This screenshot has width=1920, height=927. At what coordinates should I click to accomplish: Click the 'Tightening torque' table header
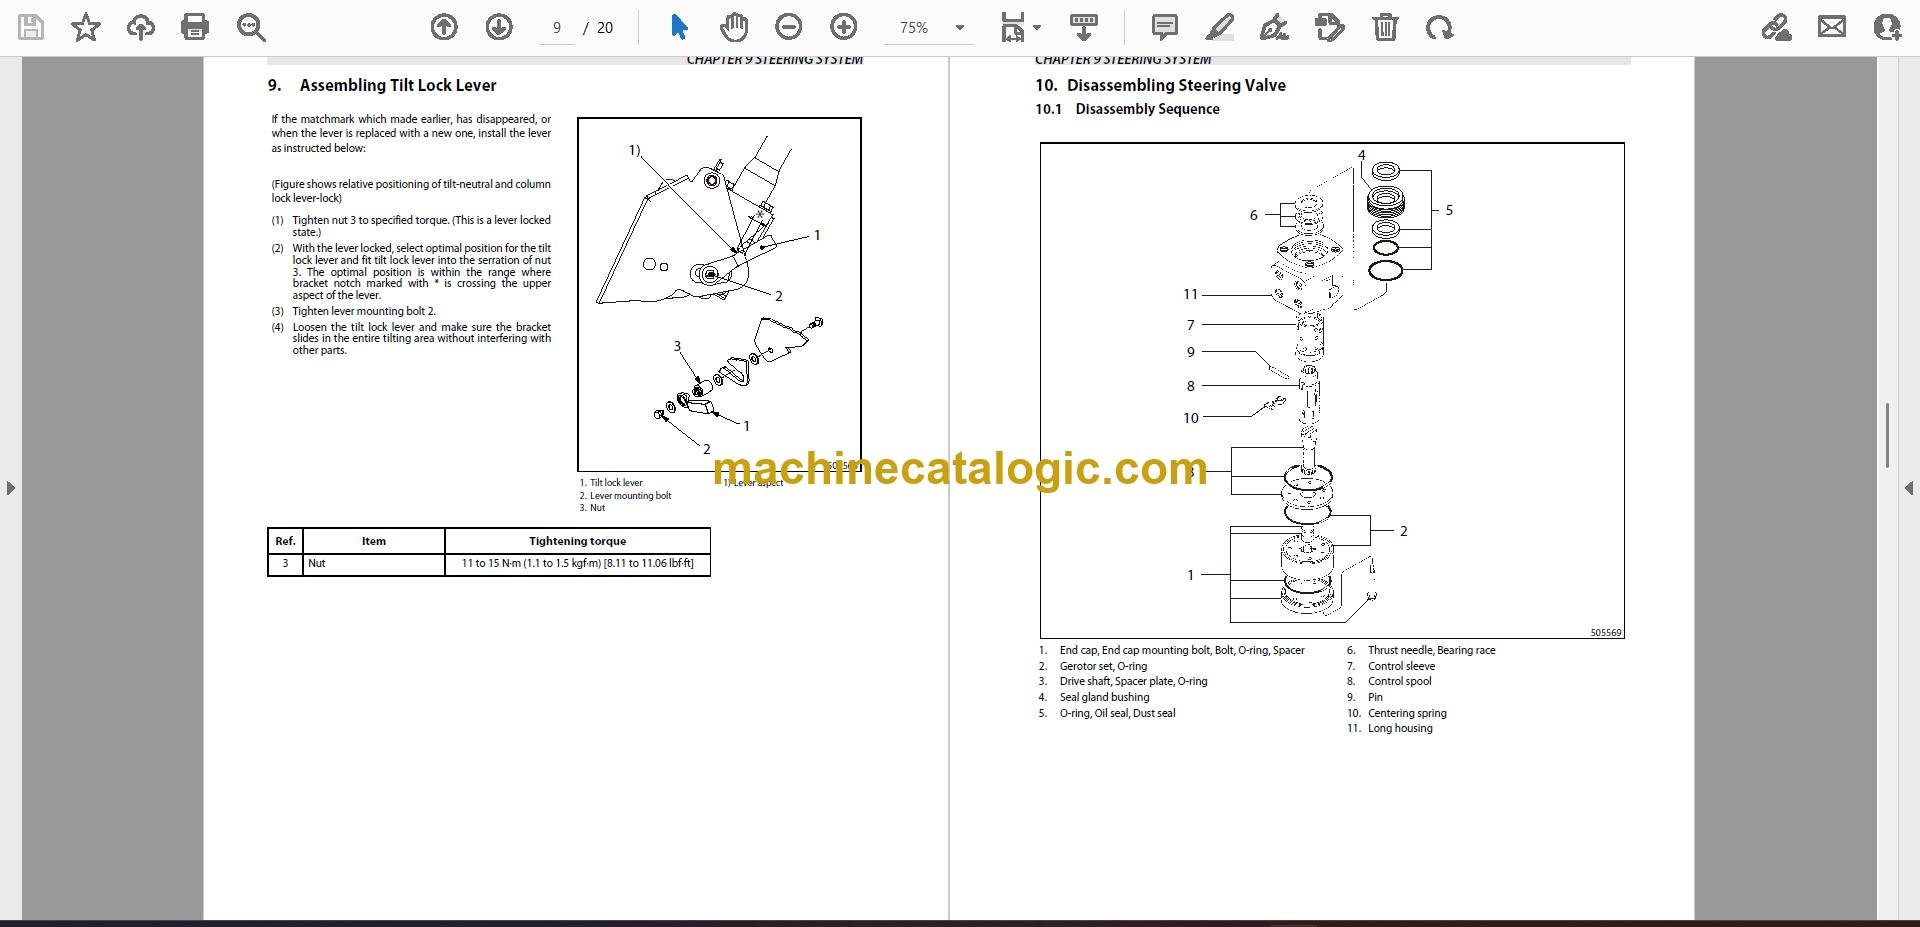578,541
